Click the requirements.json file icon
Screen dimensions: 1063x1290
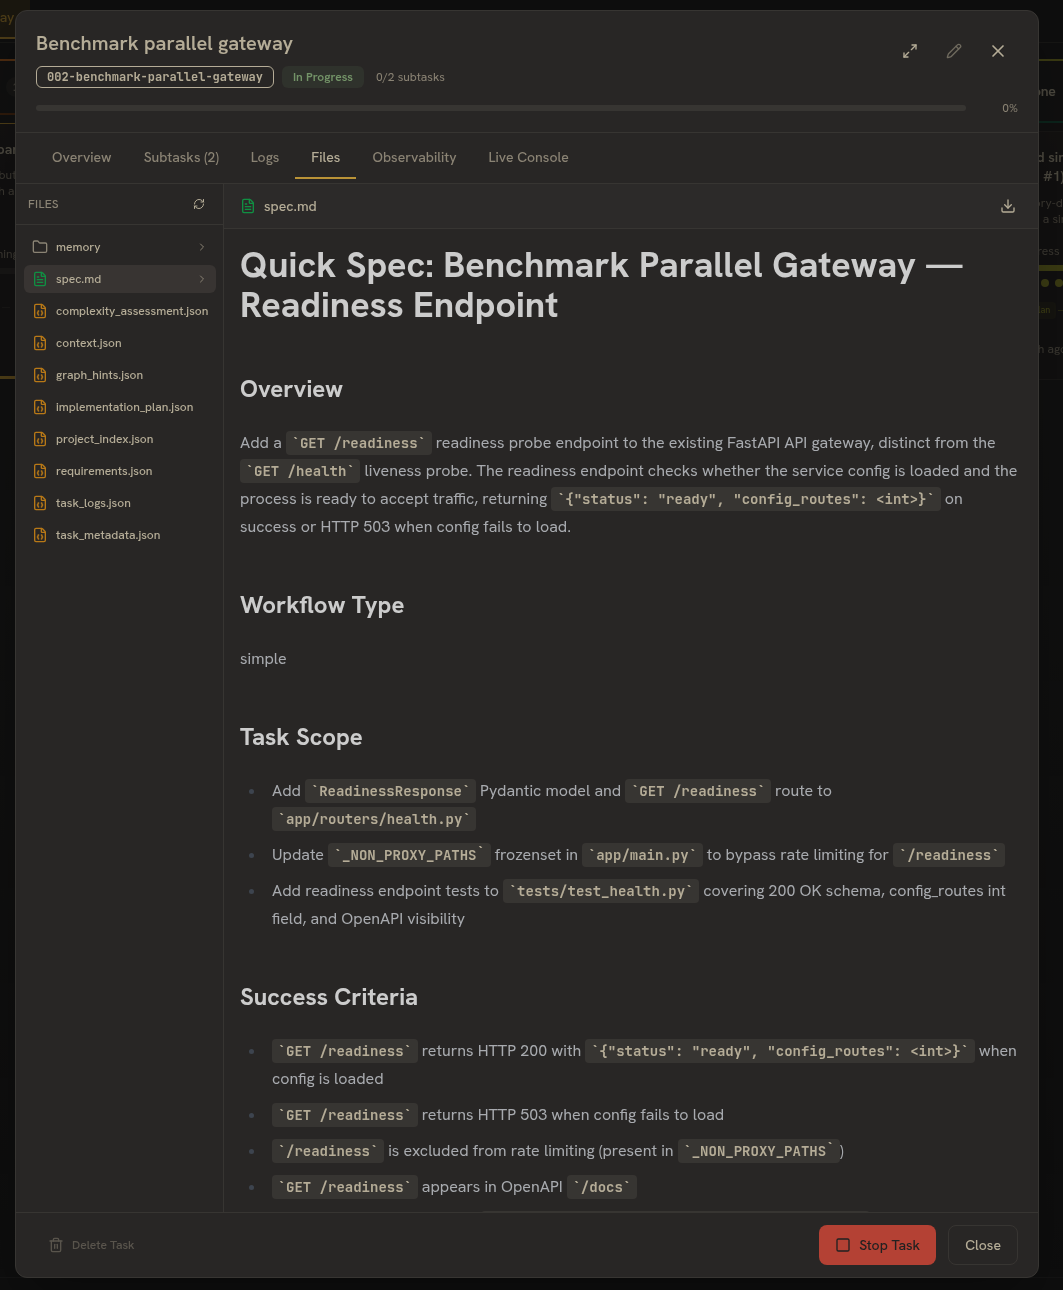pos(40,471)
